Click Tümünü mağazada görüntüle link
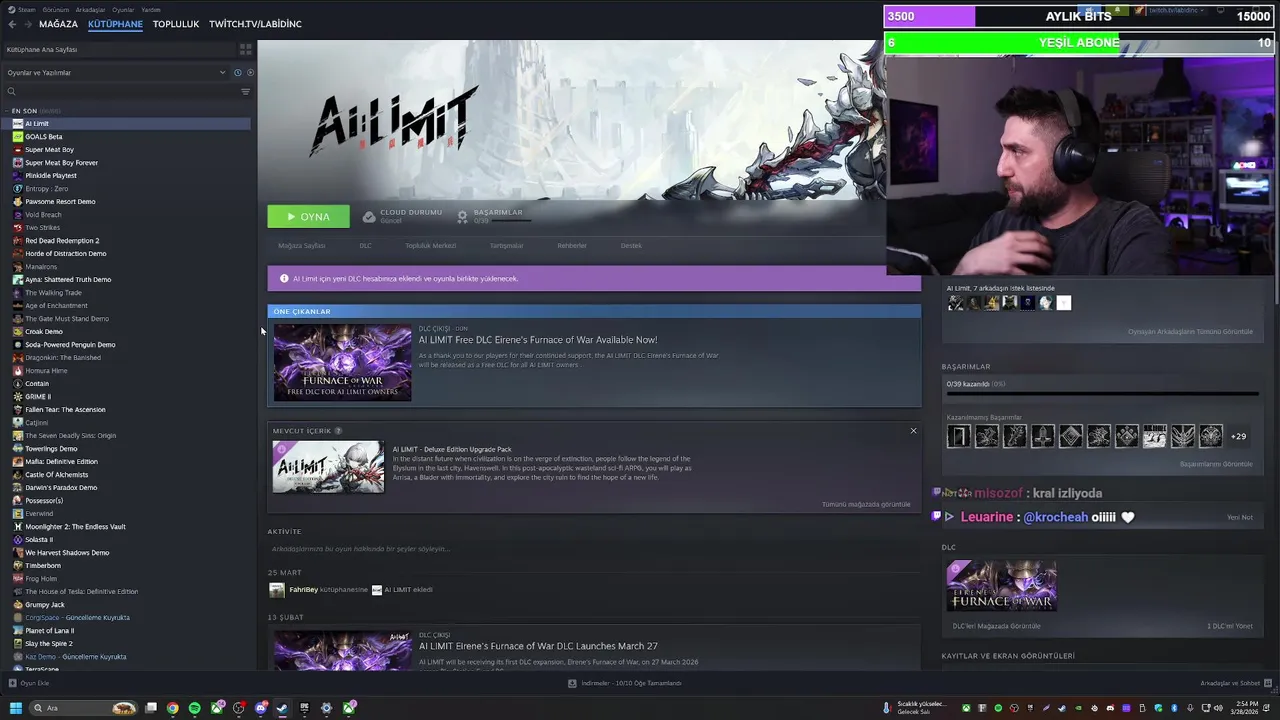 point(866,504)
